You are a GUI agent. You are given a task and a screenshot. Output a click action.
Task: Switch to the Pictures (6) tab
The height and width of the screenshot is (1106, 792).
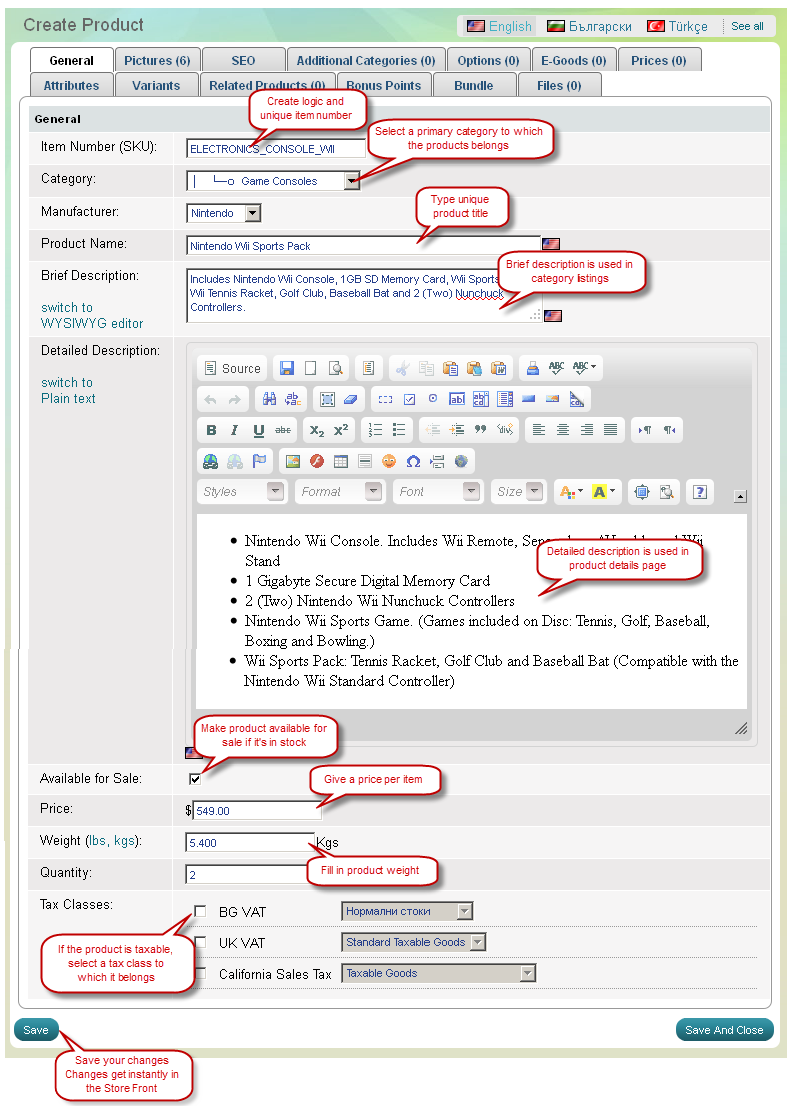pos(157,61)
